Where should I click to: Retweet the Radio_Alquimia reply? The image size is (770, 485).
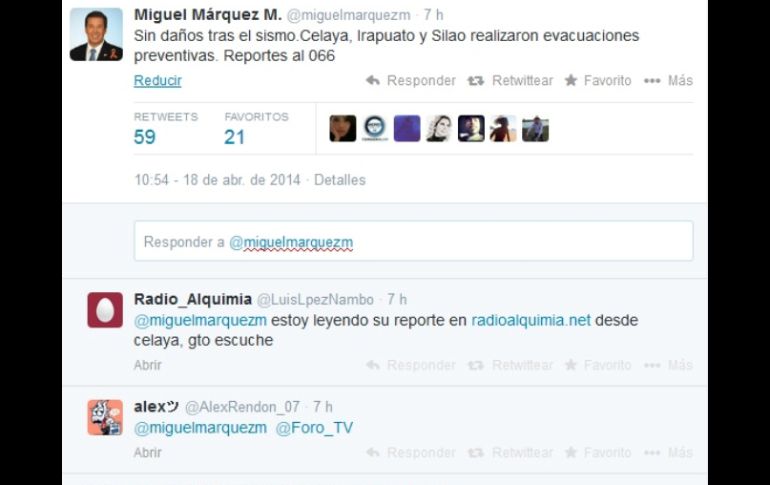tap(510, 365)
